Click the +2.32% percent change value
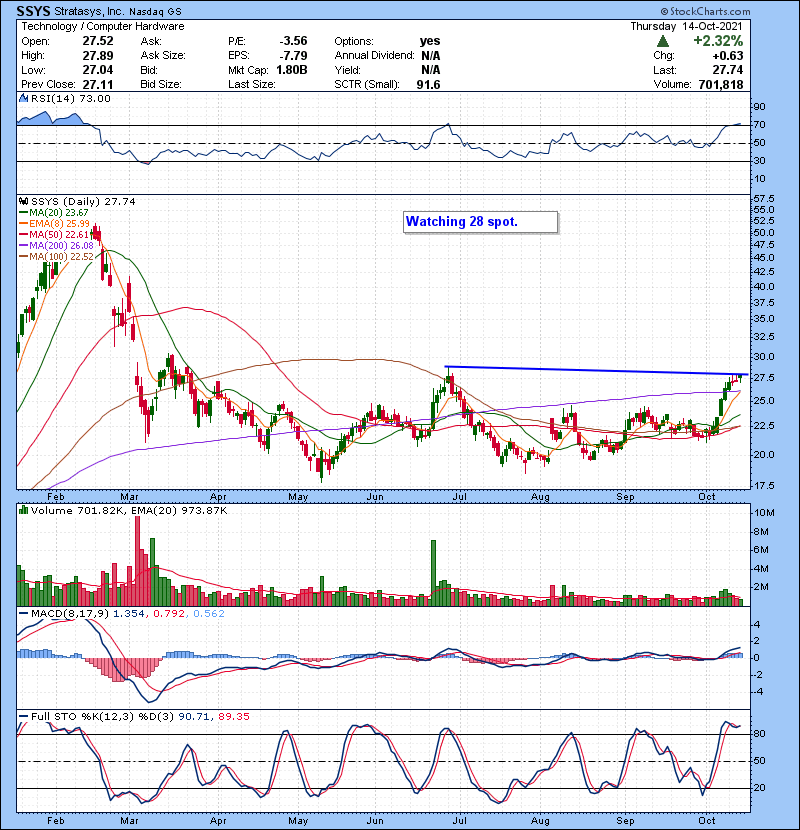The width and height of the screenshot is (800, 830). tap(718, 41)
